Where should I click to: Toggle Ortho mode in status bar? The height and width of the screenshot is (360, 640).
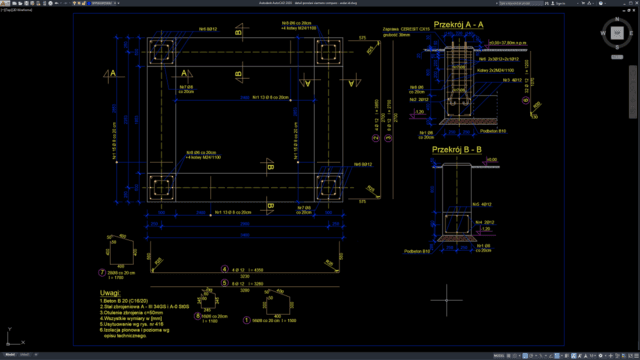[x=525, y=356]
